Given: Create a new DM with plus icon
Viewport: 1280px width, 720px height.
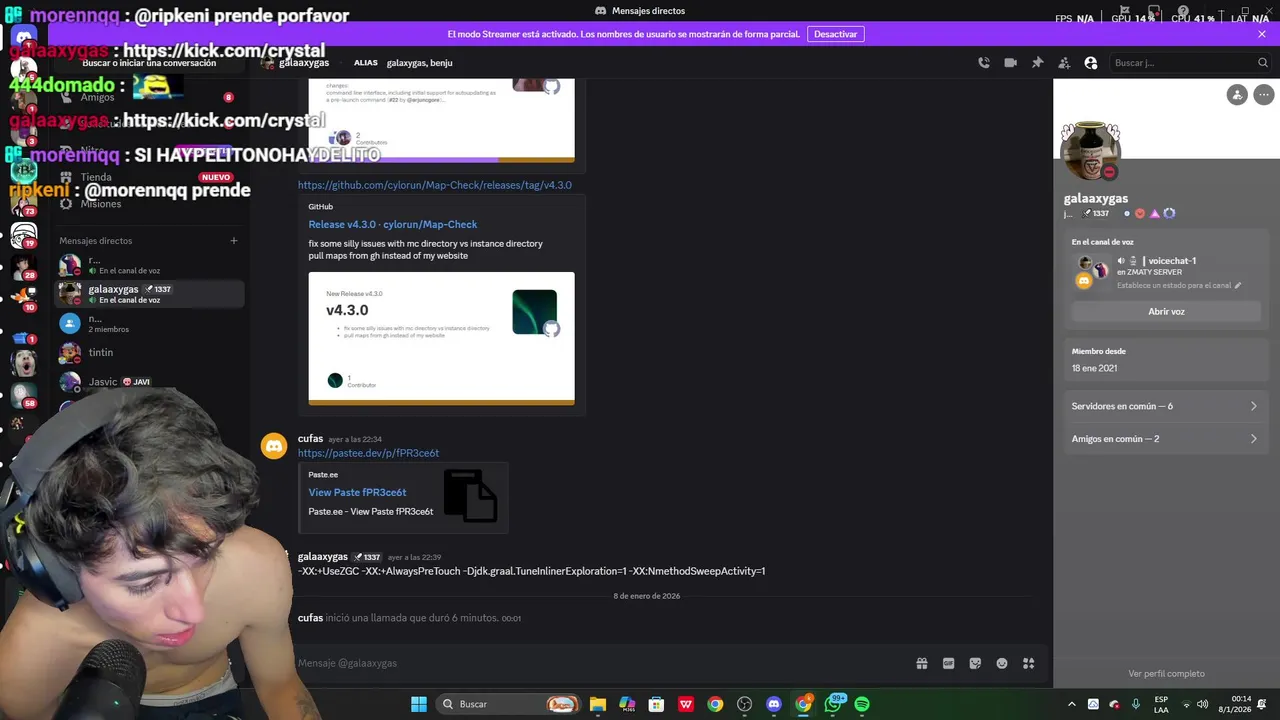Looking at the screenshot, I should (234, 240).
